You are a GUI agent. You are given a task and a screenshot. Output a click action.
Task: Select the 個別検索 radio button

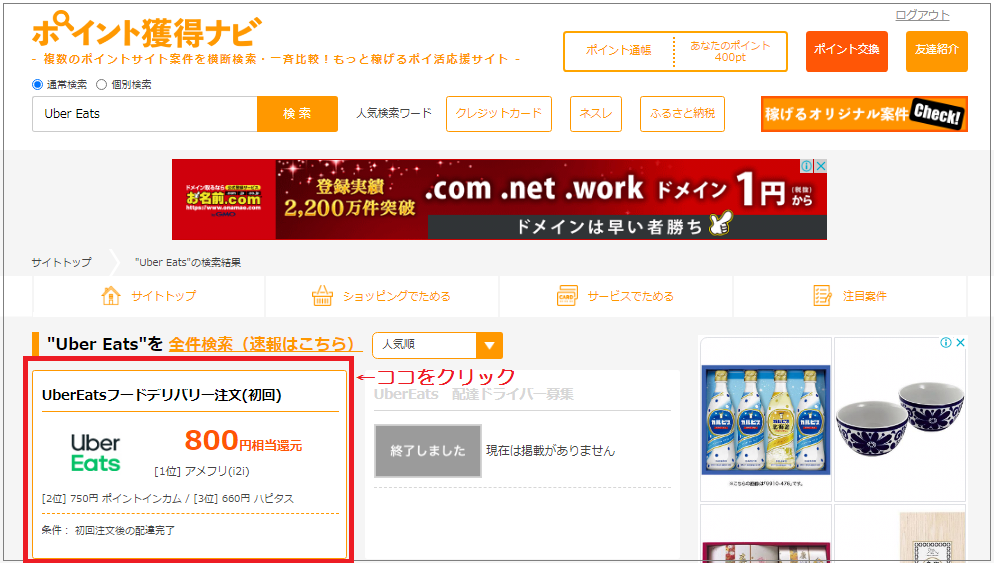point(101,84)
